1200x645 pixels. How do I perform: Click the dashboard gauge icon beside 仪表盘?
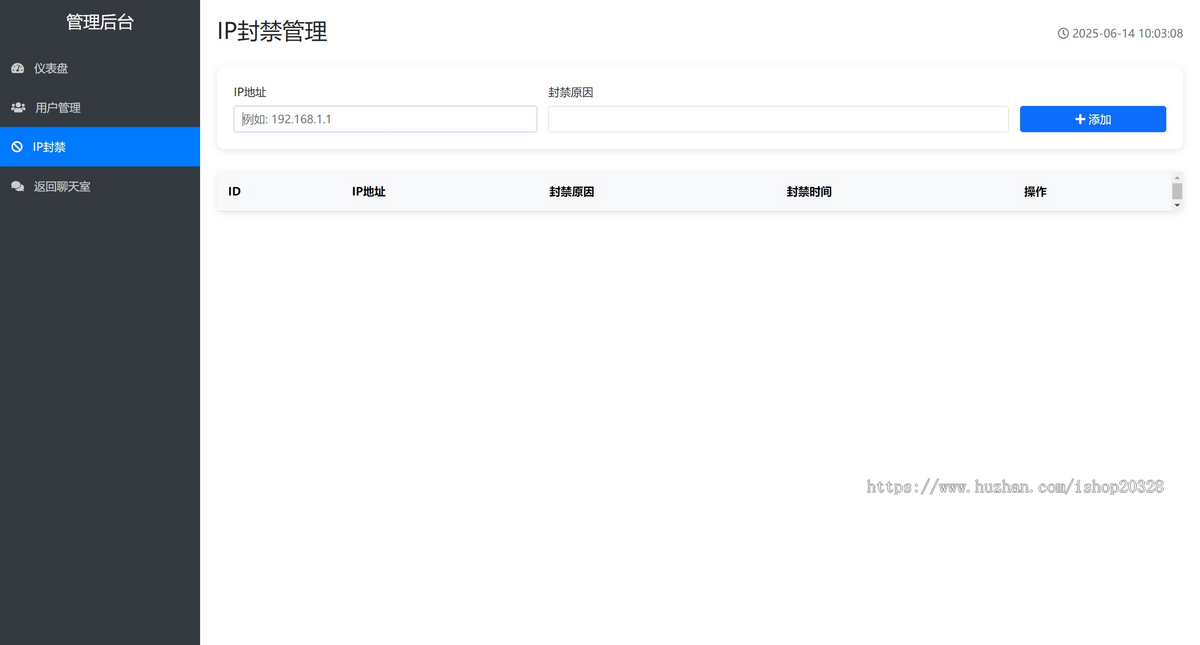[17, 68]
